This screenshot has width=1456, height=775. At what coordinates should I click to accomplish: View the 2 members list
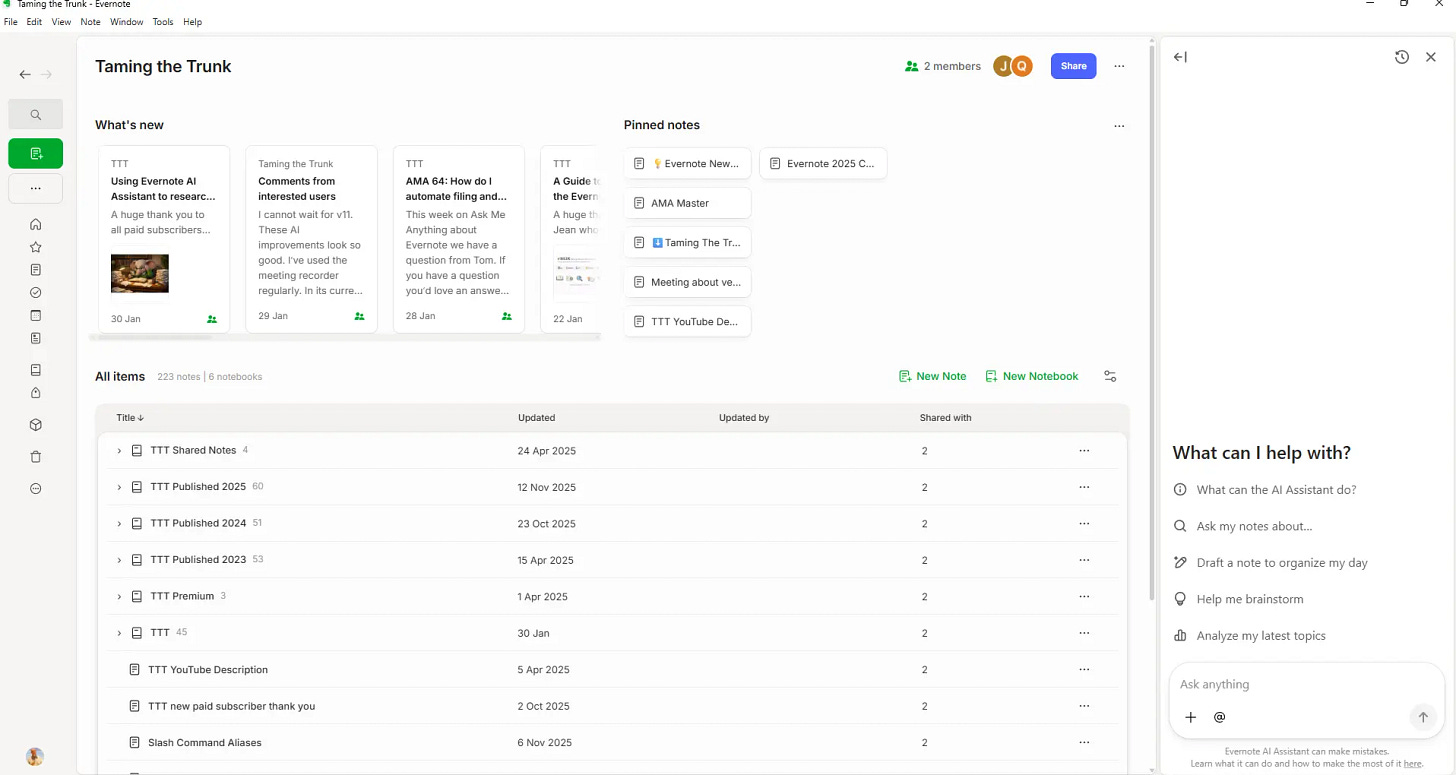(942, 66)
